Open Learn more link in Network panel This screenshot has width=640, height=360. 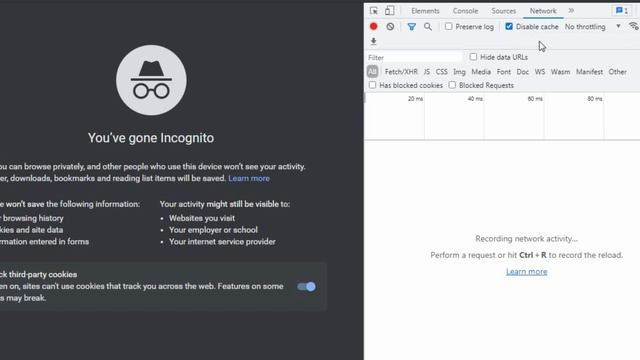coord(527,272)
